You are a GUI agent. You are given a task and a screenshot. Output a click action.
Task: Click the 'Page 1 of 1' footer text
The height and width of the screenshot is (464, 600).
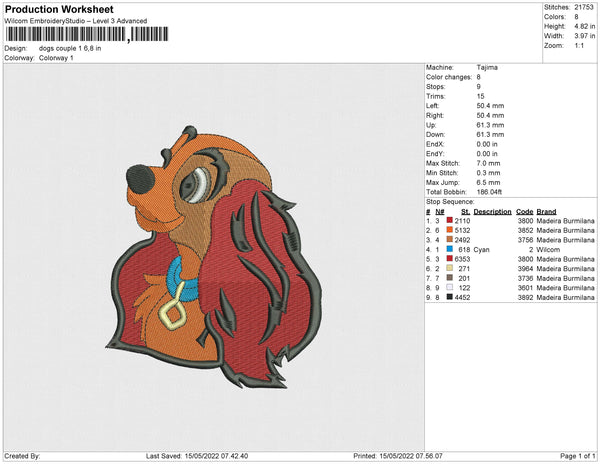coord(577,456)
